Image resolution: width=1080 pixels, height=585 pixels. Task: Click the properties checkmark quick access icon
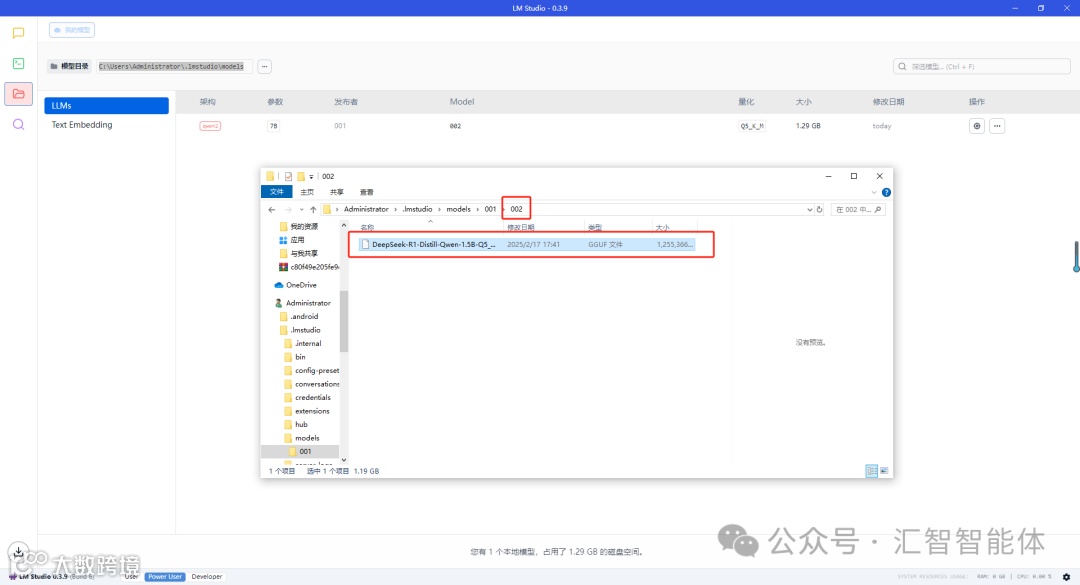288,176
